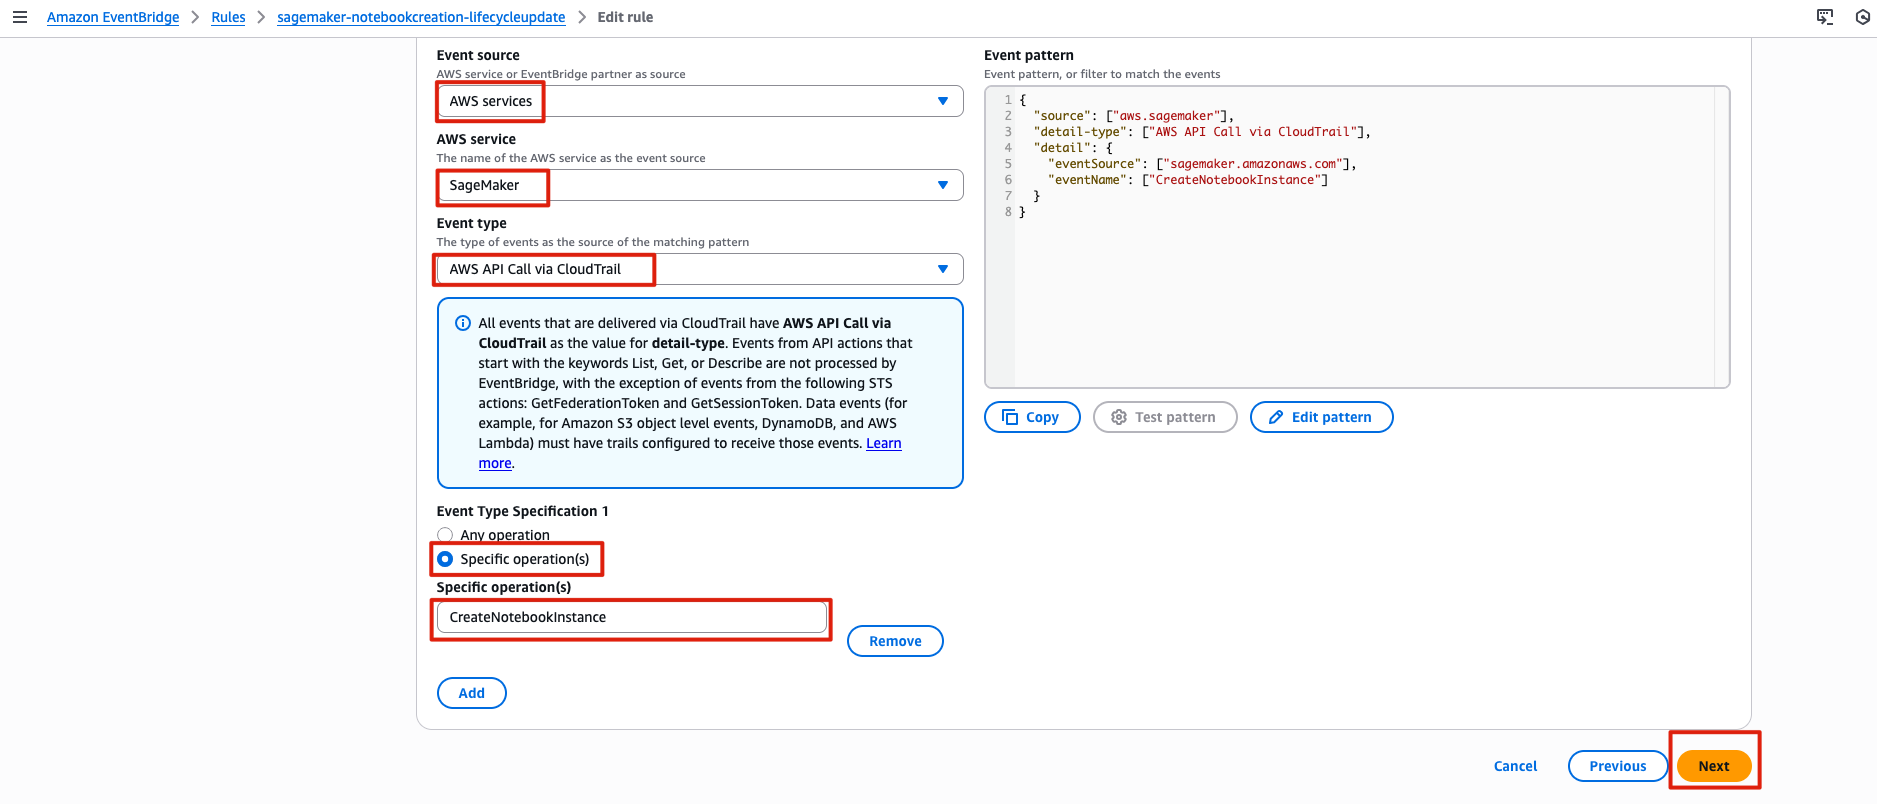Click the CreateNotebookInstance operation input field
The height and width of the screenshot is (804, 1877).
coord(632,617)
